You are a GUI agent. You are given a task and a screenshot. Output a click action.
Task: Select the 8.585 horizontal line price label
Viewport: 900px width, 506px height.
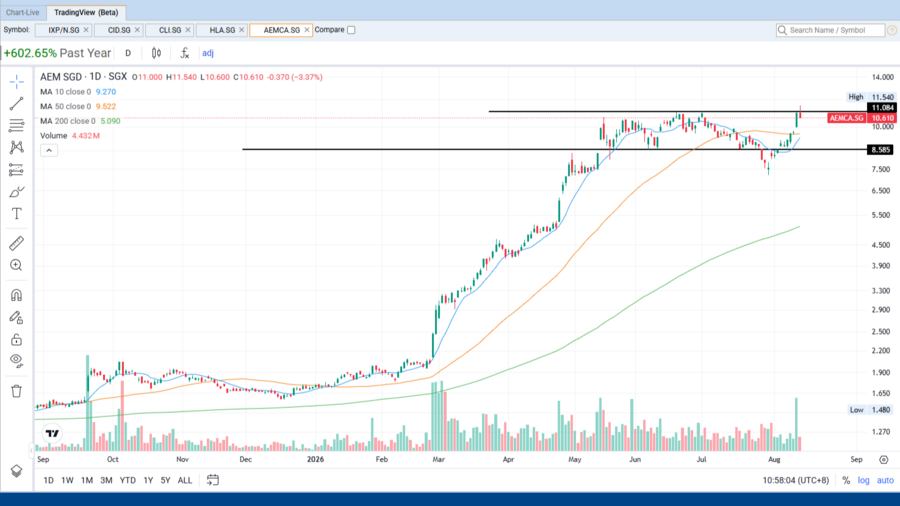point(880,150)
